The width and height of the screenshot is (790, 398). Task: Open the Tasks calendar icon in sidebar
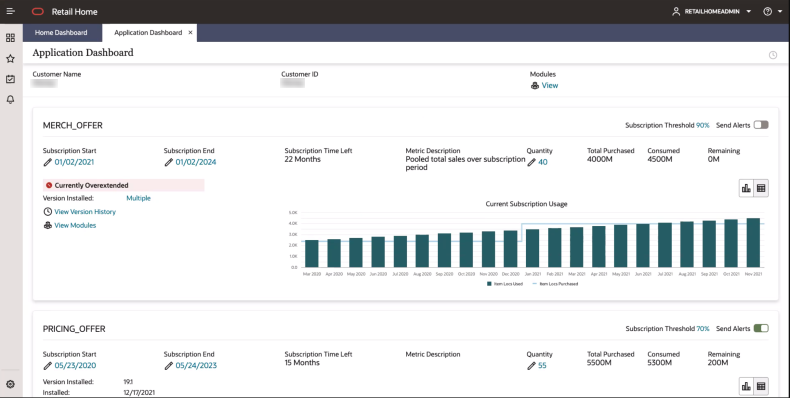(x=10, y=79)
